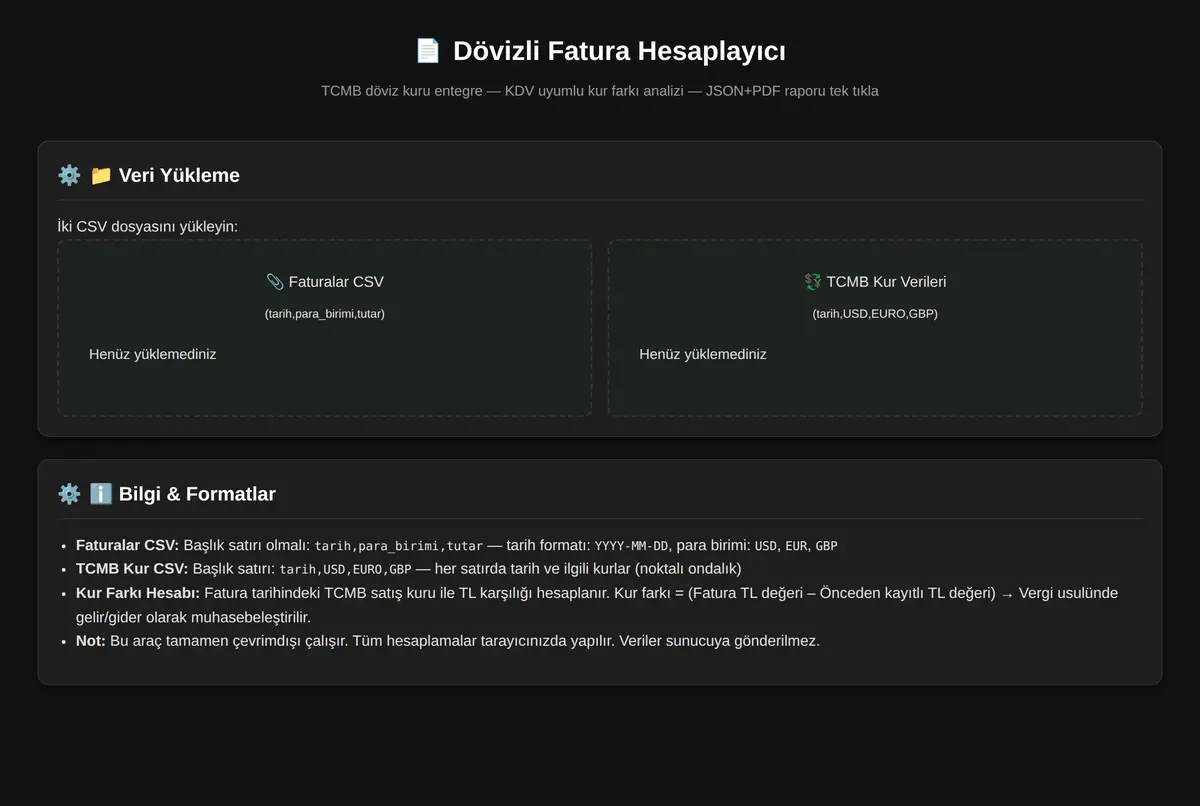Click the phrase Veriler sunucuya gönderilmez

coord(720,641)
